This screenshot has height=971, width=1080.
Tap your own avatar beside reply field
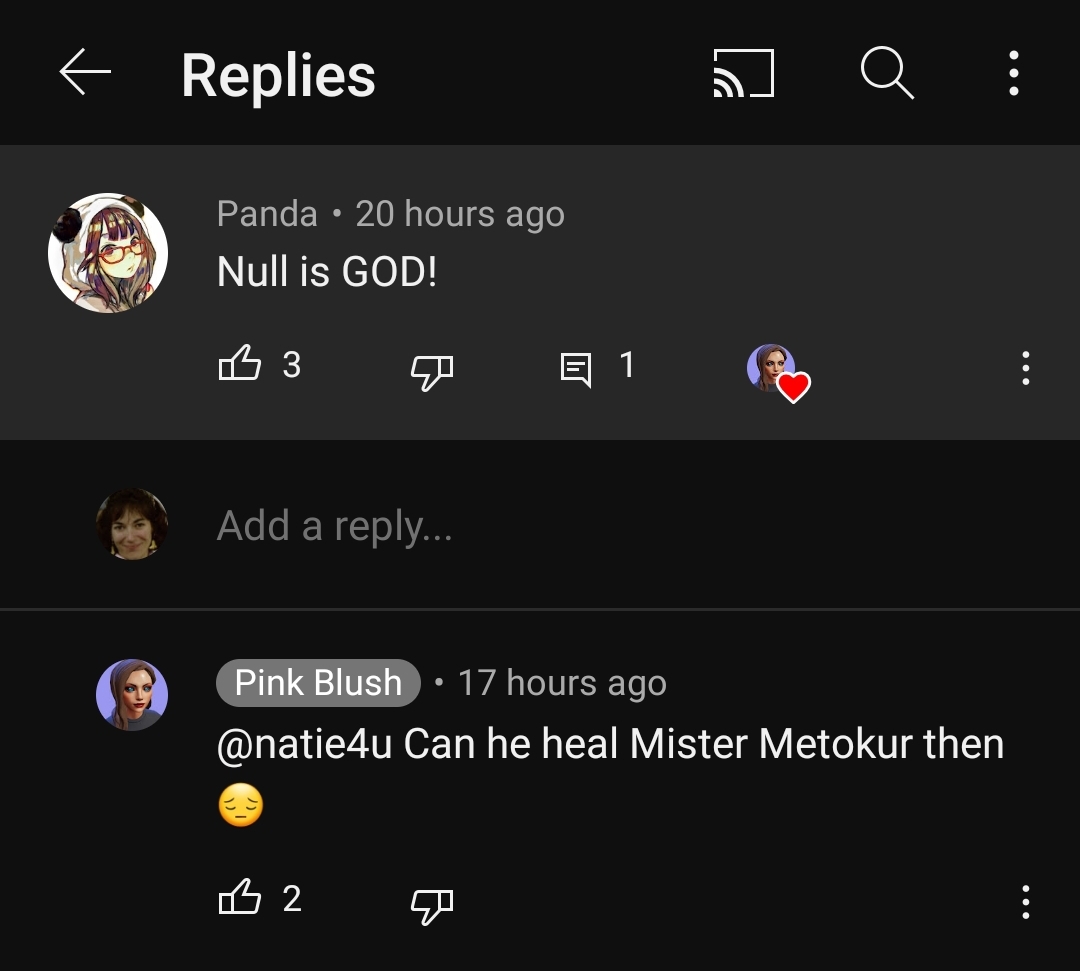coord(132,524)
